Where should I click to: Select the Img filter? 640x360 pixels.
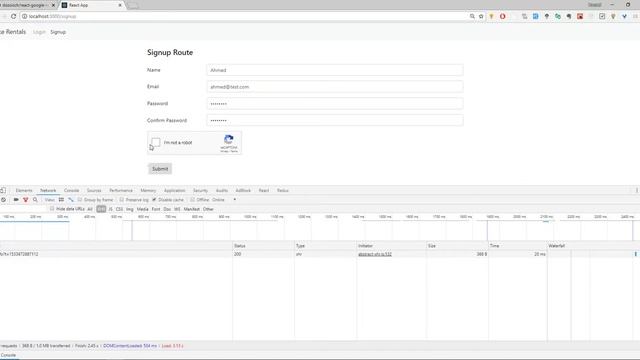pyautogui.click(x=129, y=209)
